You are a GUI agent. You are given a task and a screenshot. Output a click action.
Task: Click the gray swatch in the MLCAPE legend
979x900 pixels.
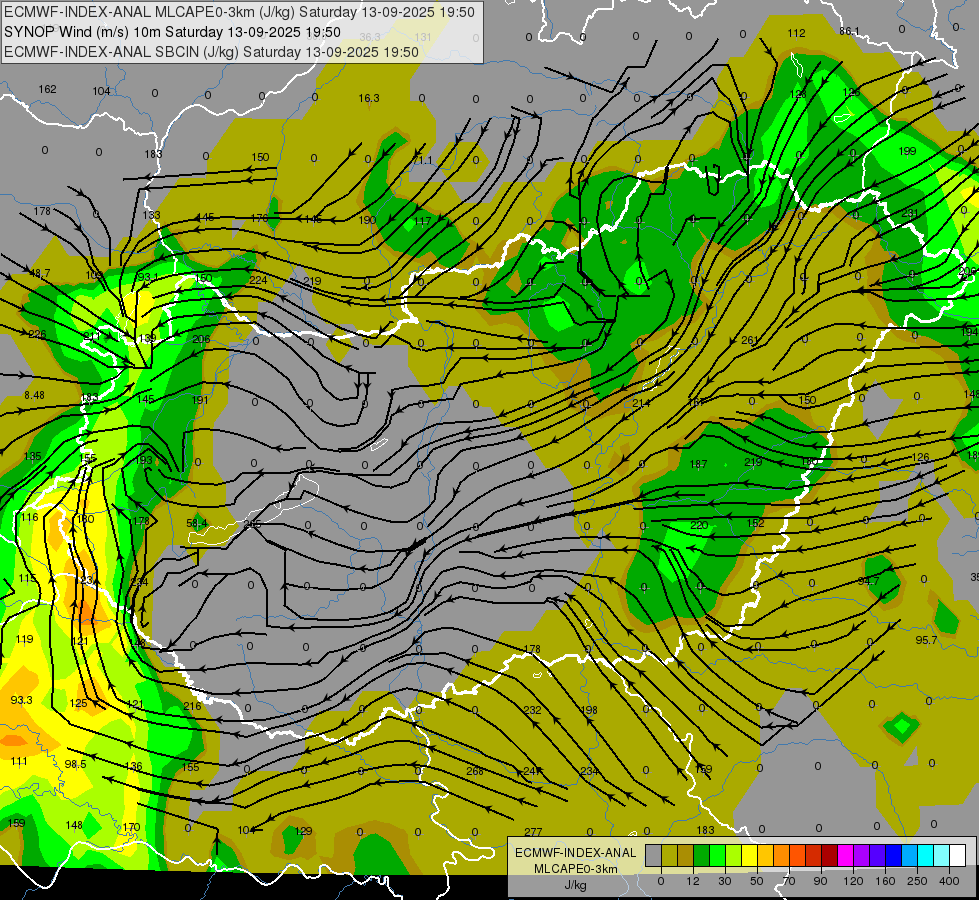[654, 855]
